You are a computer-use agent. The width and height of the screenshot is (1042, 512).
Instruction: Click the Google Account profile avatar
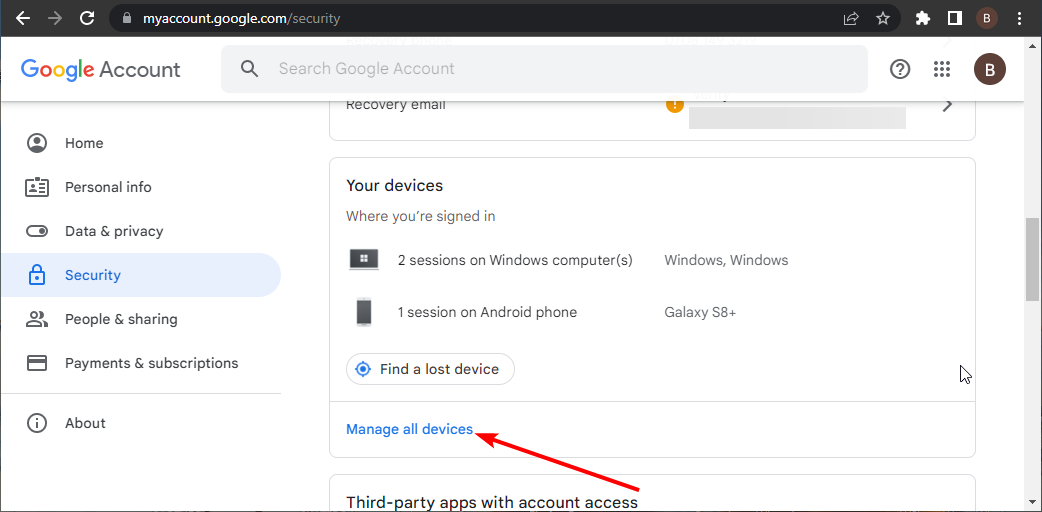(990, 69)
